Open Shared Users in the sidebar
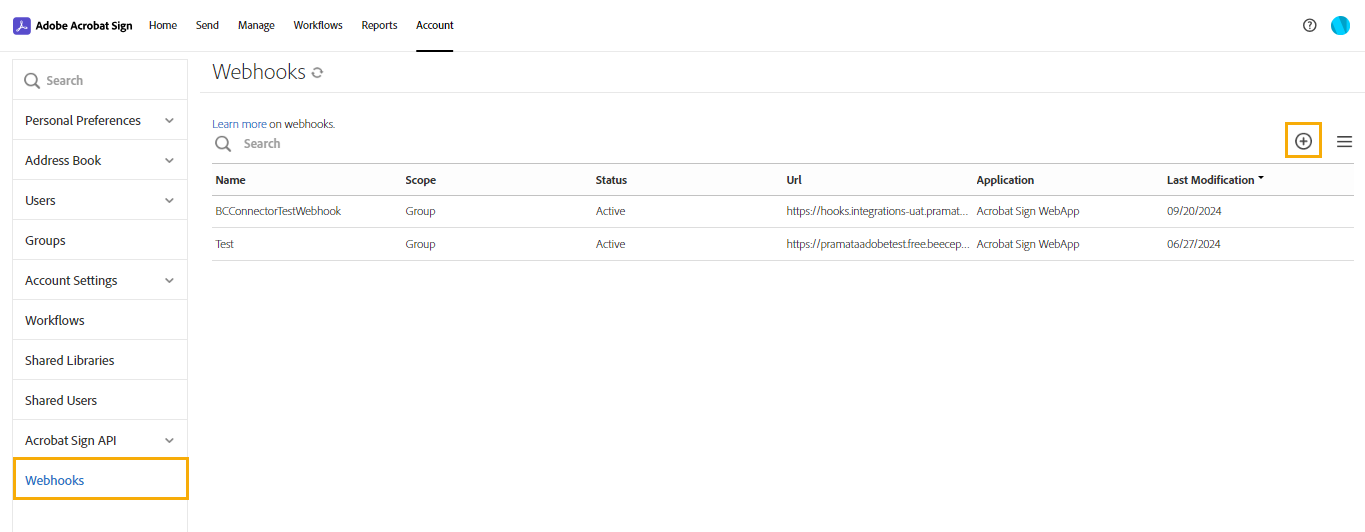The height and width of the screenshot is (532, 1365). tap(100, 400)
